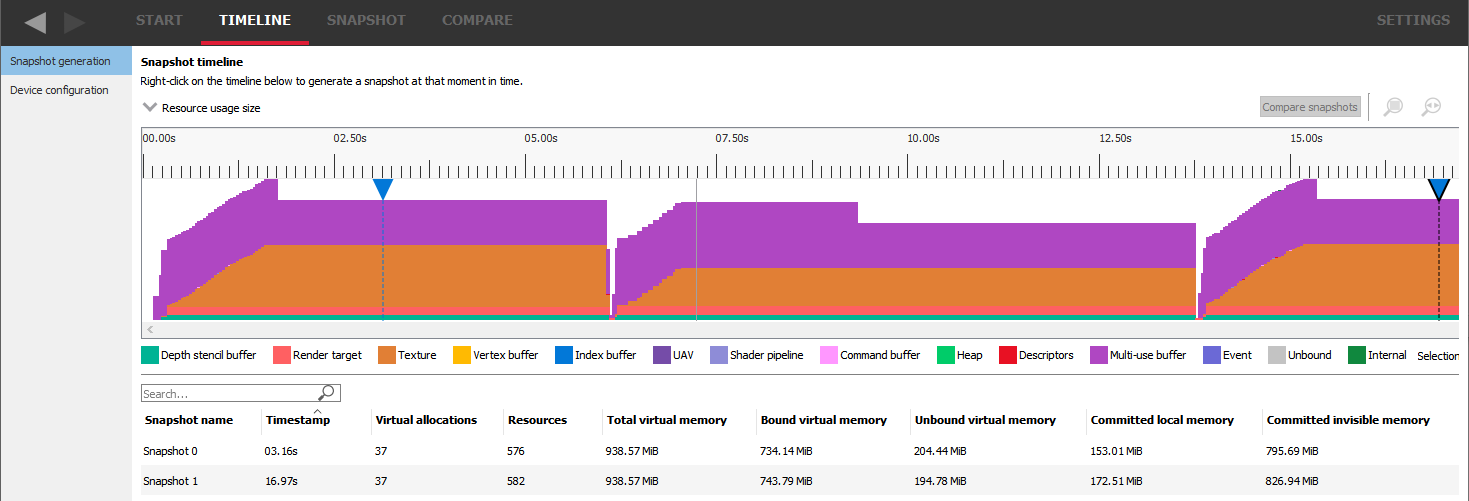1469x501 pixels.
Task: Sort the table by Timestamp column
Action: (298, 420)
